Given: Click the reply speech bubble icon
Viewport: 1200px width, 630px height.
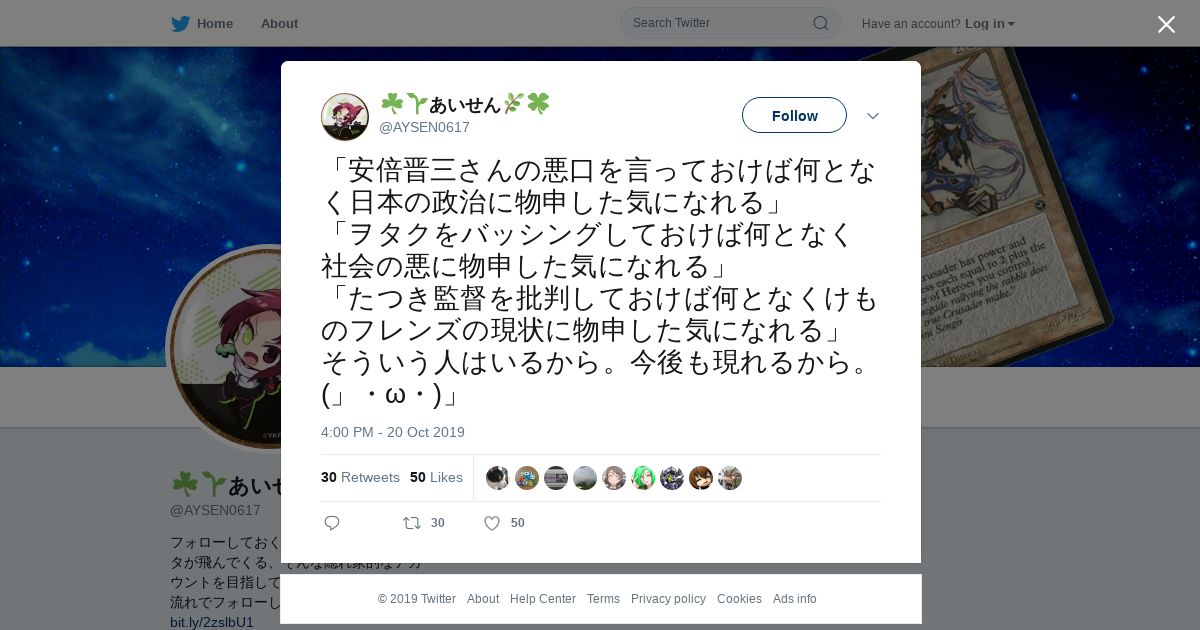Looking at the screenshot, I should [x=332, y=523].
